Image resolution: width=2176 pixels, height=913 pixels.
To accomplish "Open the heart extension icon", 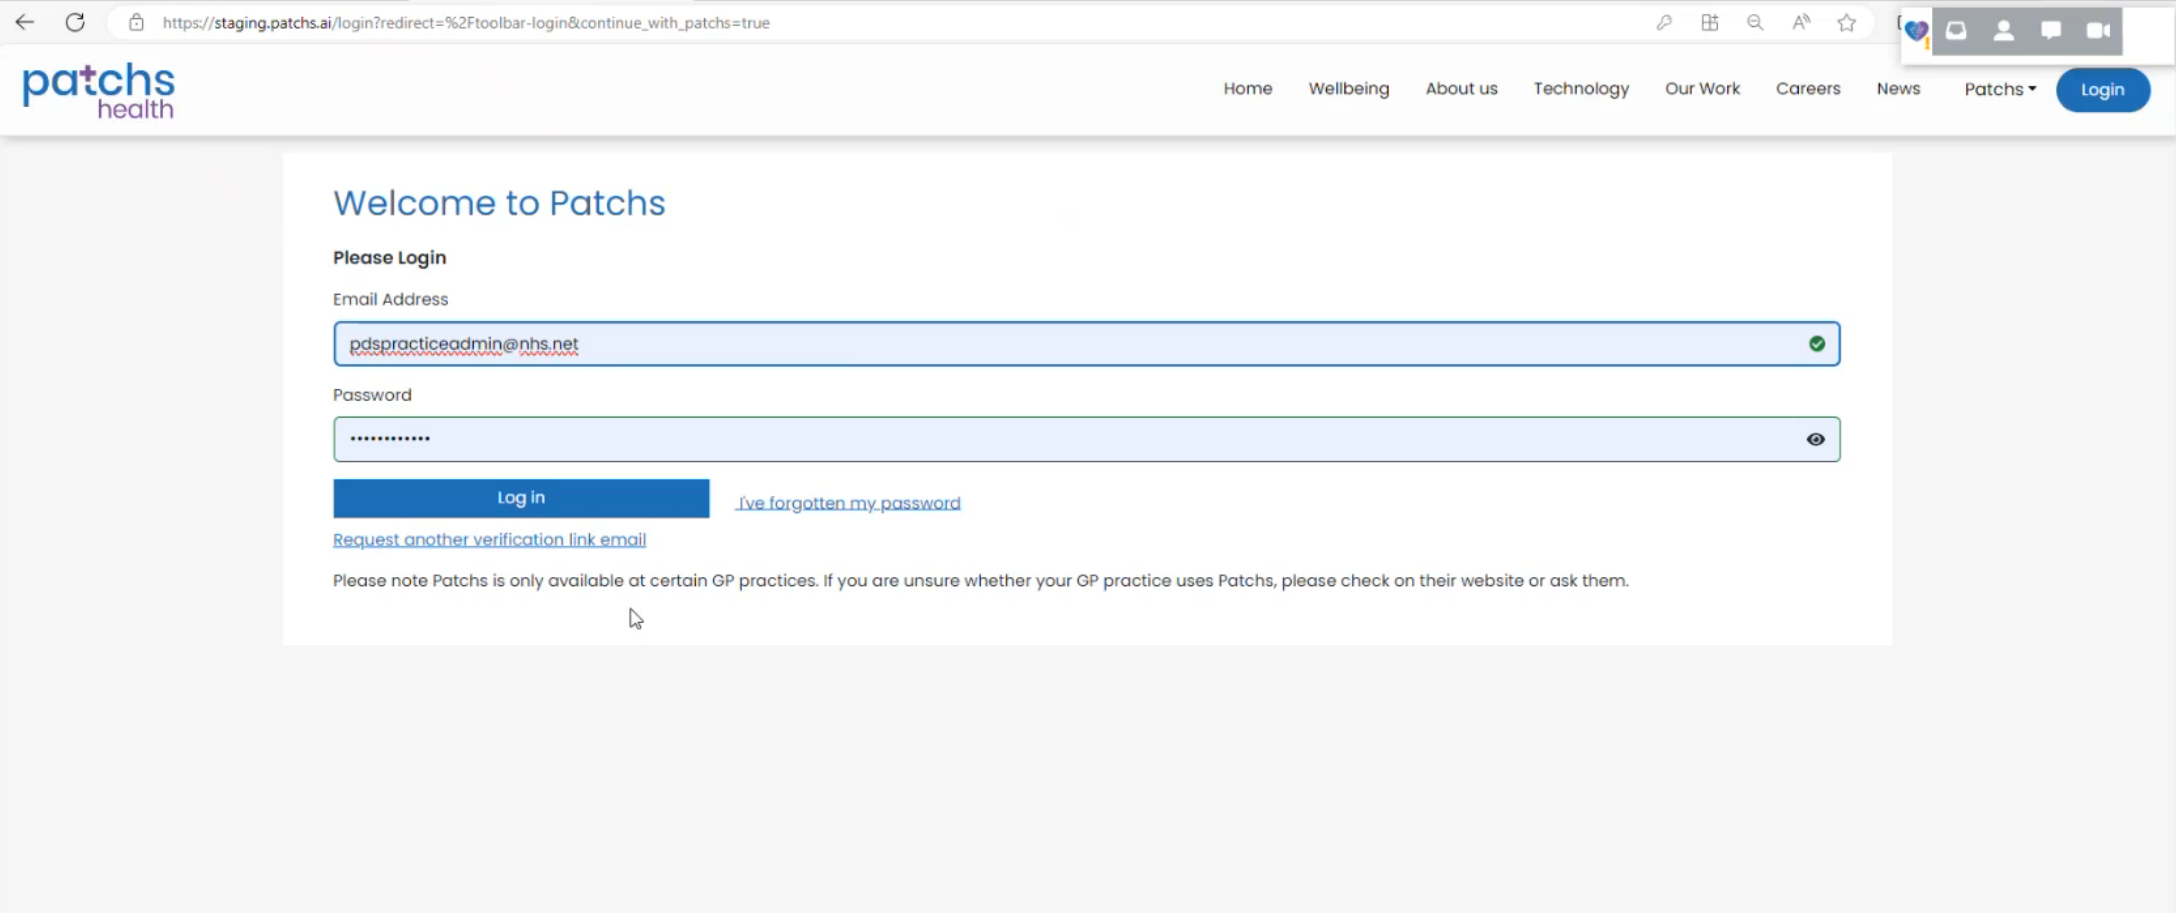I will (1916, 31).
